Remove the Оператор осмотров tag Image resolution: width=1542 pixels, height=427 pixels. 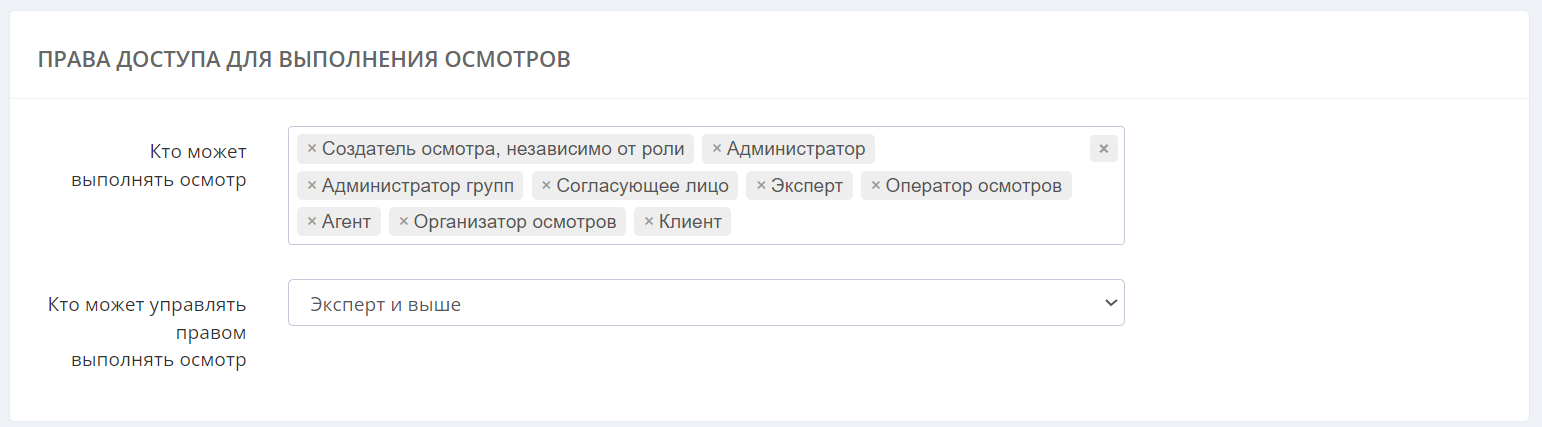coord(876,185)
